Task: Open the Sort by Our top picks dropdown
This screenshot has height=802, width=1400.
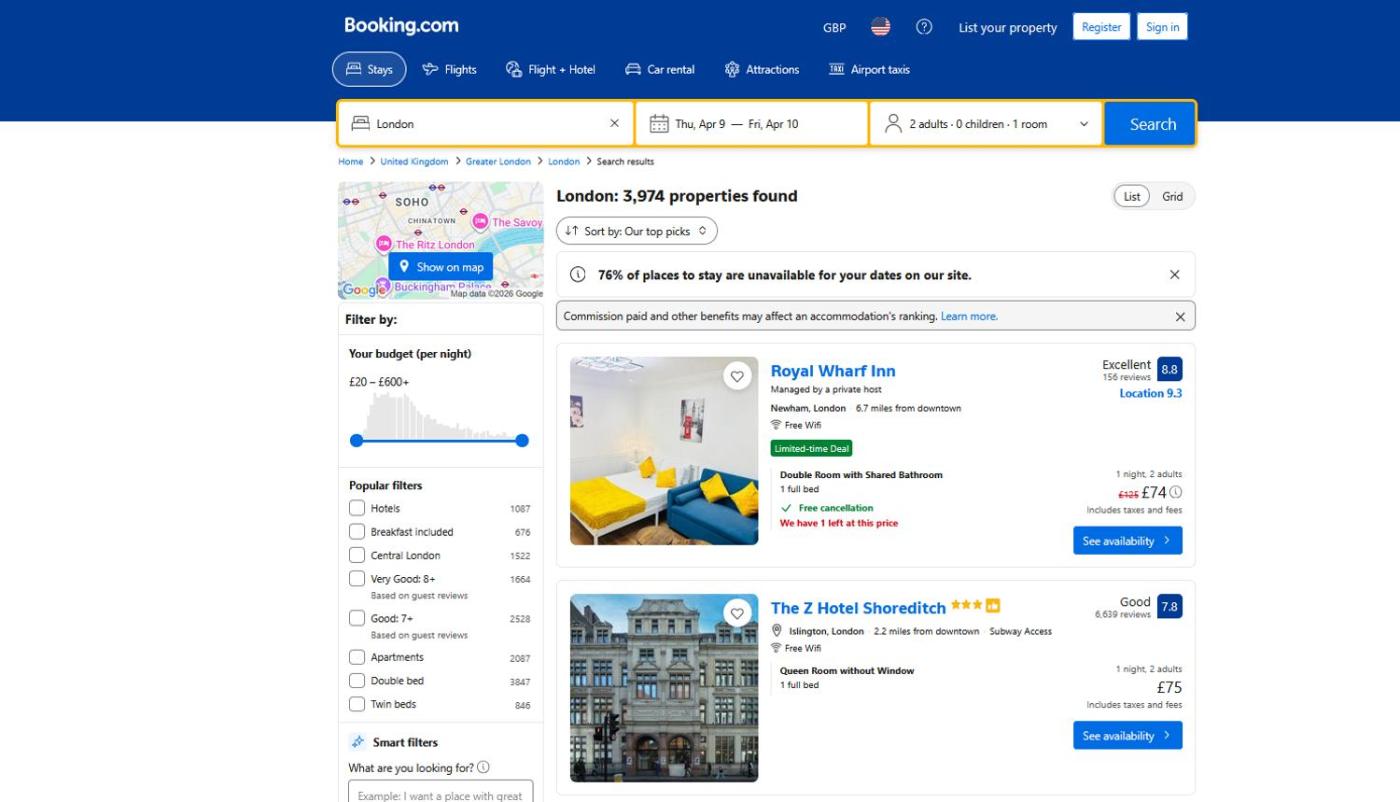Action: click(636, 231)
